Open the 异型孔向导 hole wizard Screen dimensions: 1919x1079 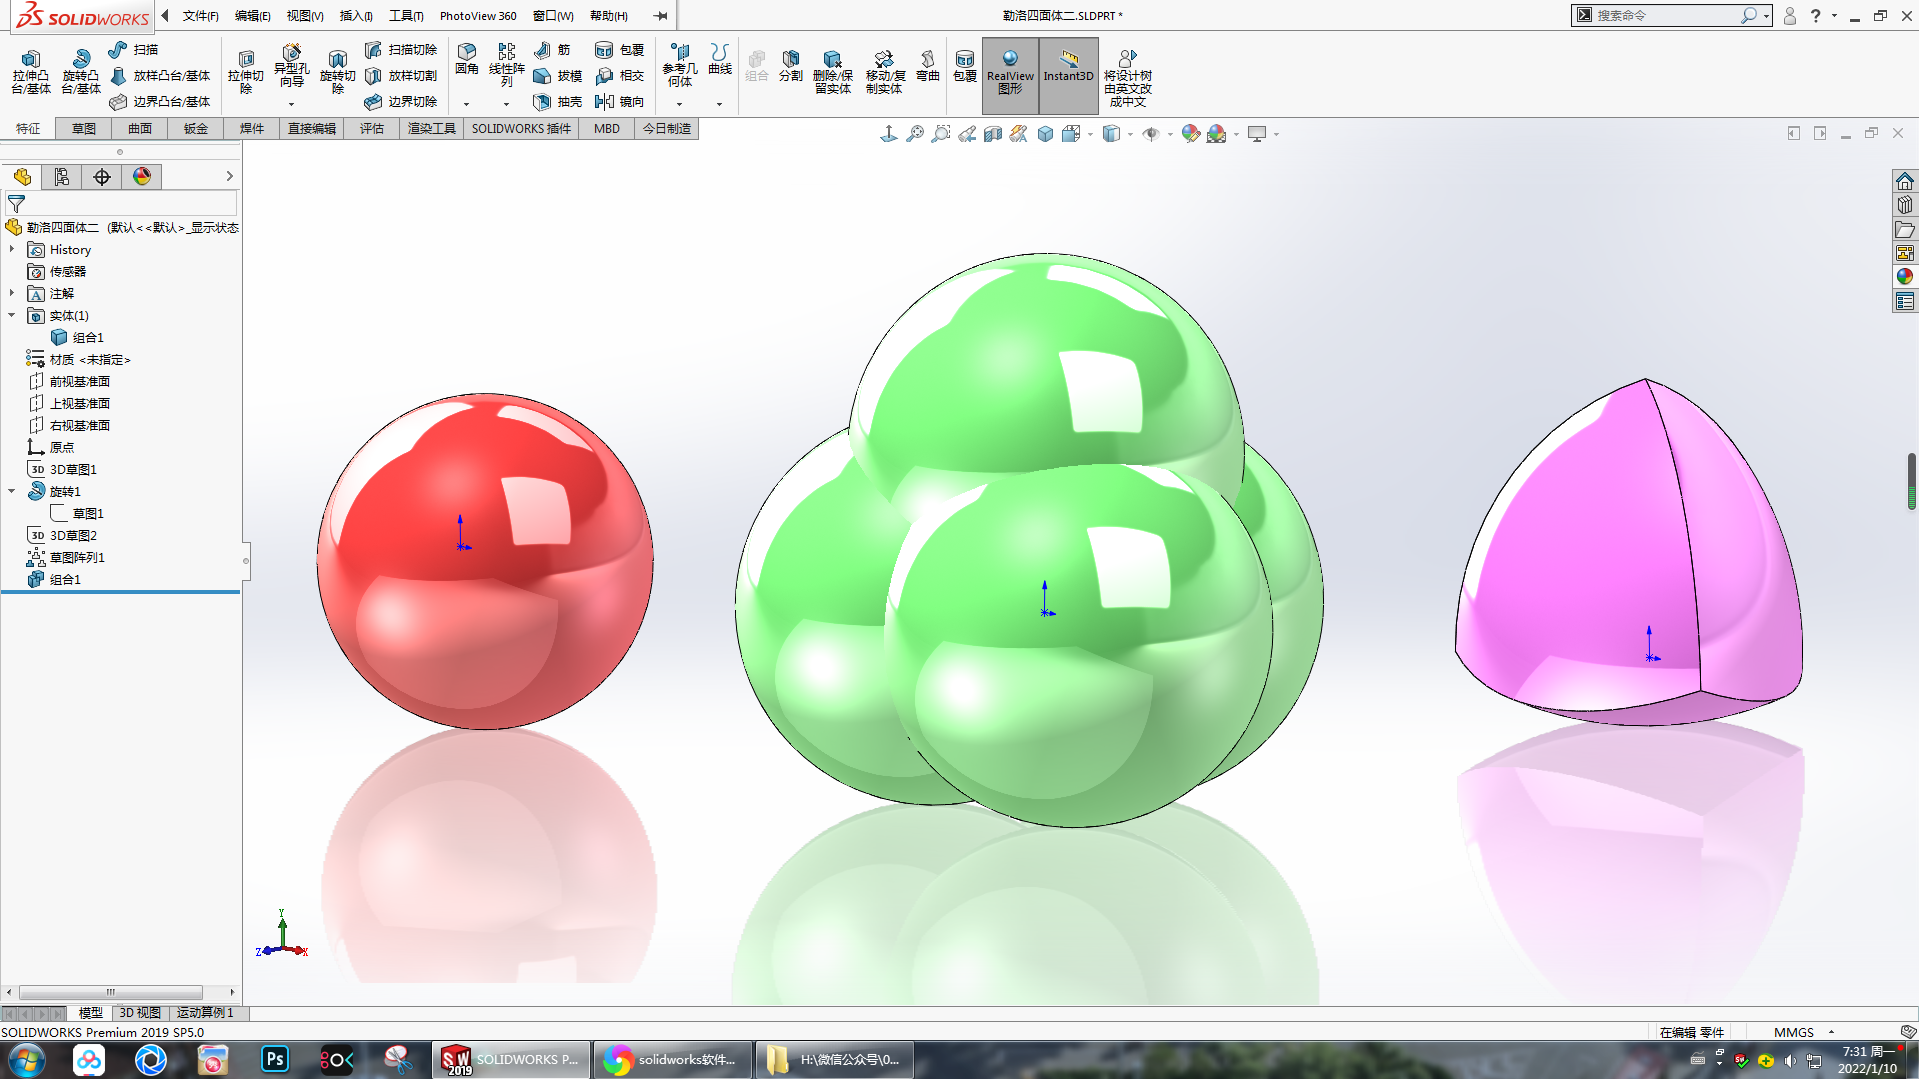coord(291,66)
